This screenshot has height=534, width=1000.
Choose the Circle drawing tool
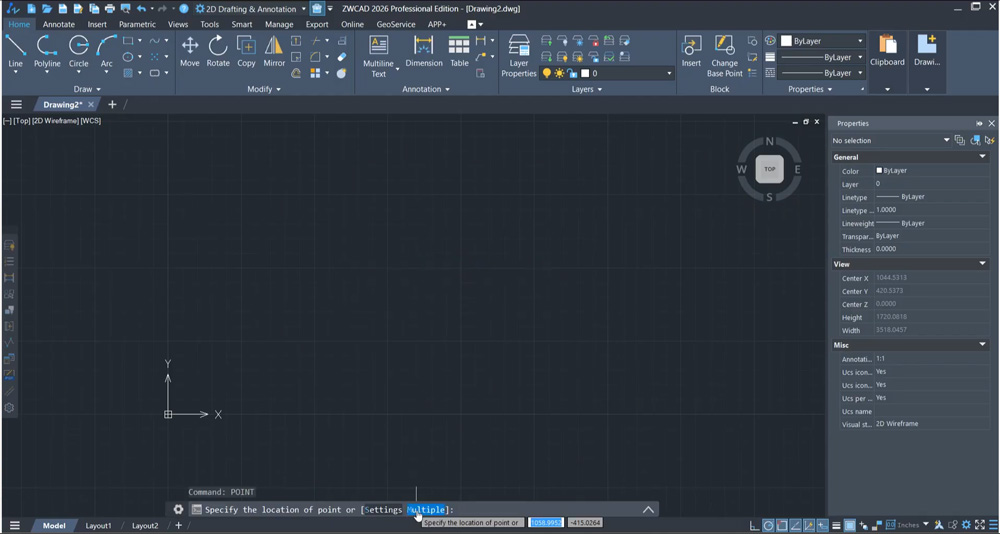point(78,52)
